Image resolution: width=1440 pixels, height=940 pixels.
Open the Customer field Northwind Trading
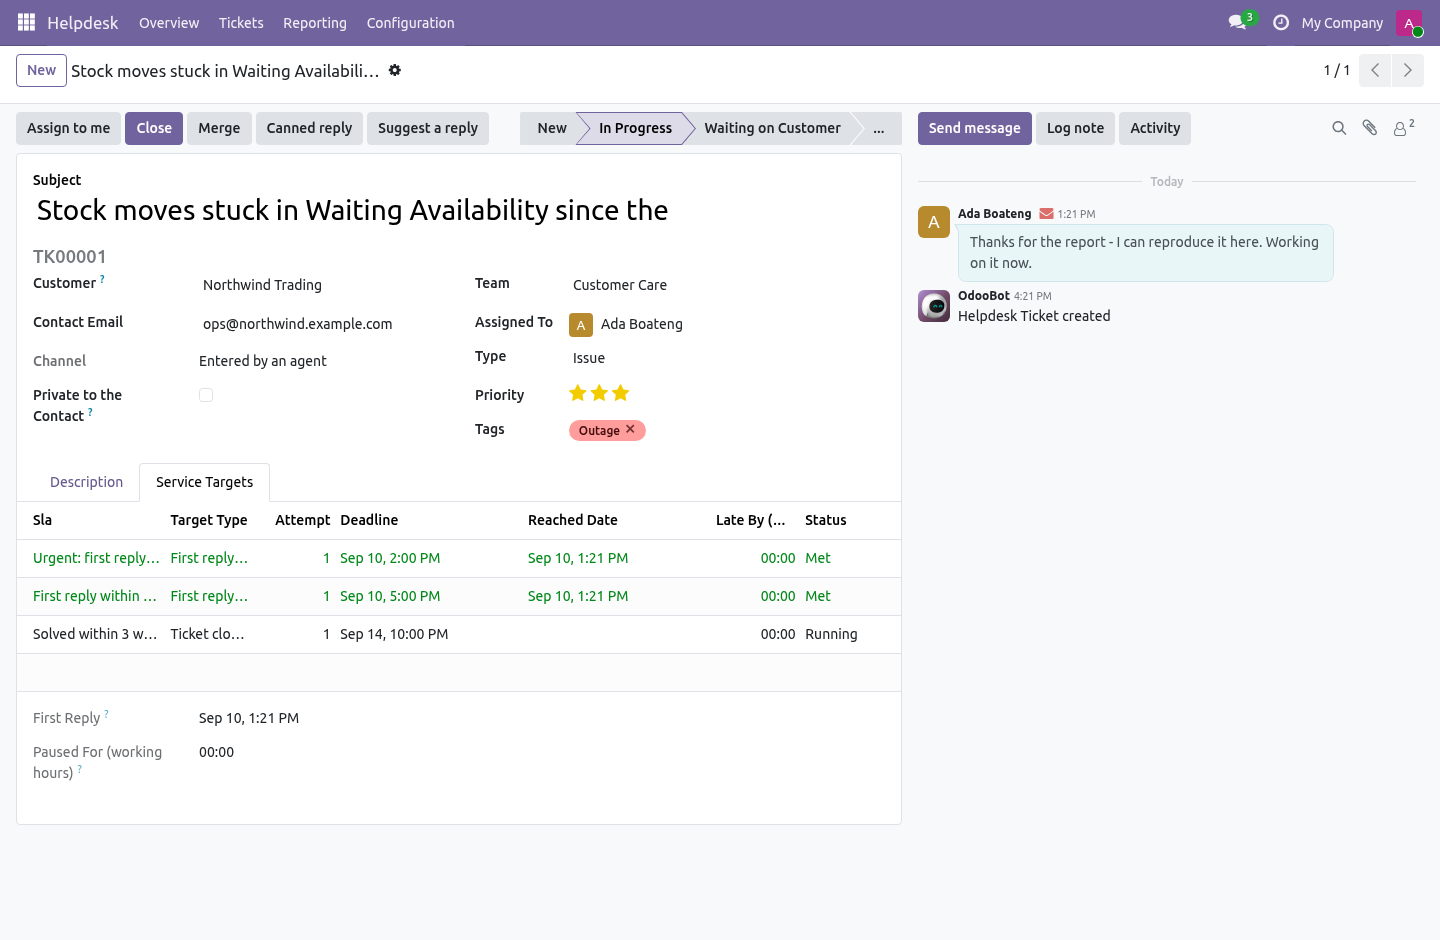[x=322, y=285]
